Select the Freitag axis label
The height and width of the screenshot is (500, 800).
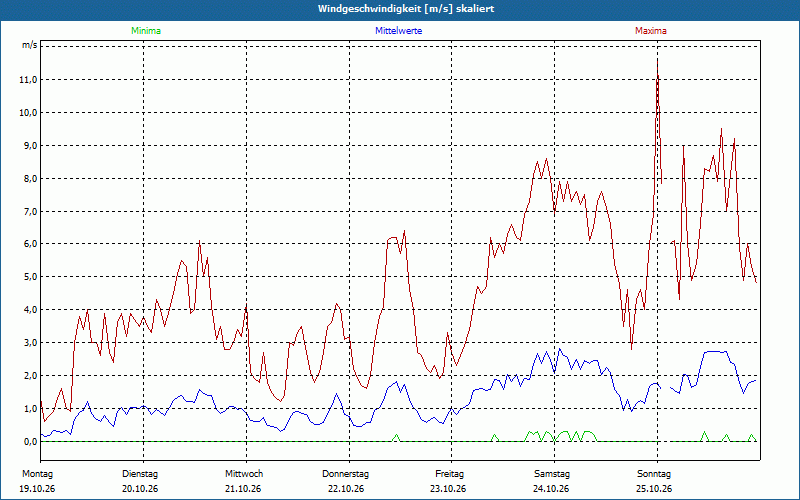pos(449,474)
